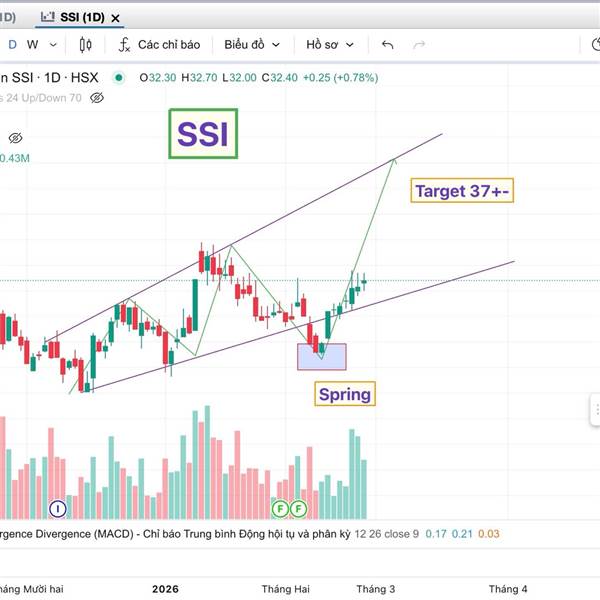Open Các chỉ báo indicators dialog
600x600 pixels.
pos(159,45)
